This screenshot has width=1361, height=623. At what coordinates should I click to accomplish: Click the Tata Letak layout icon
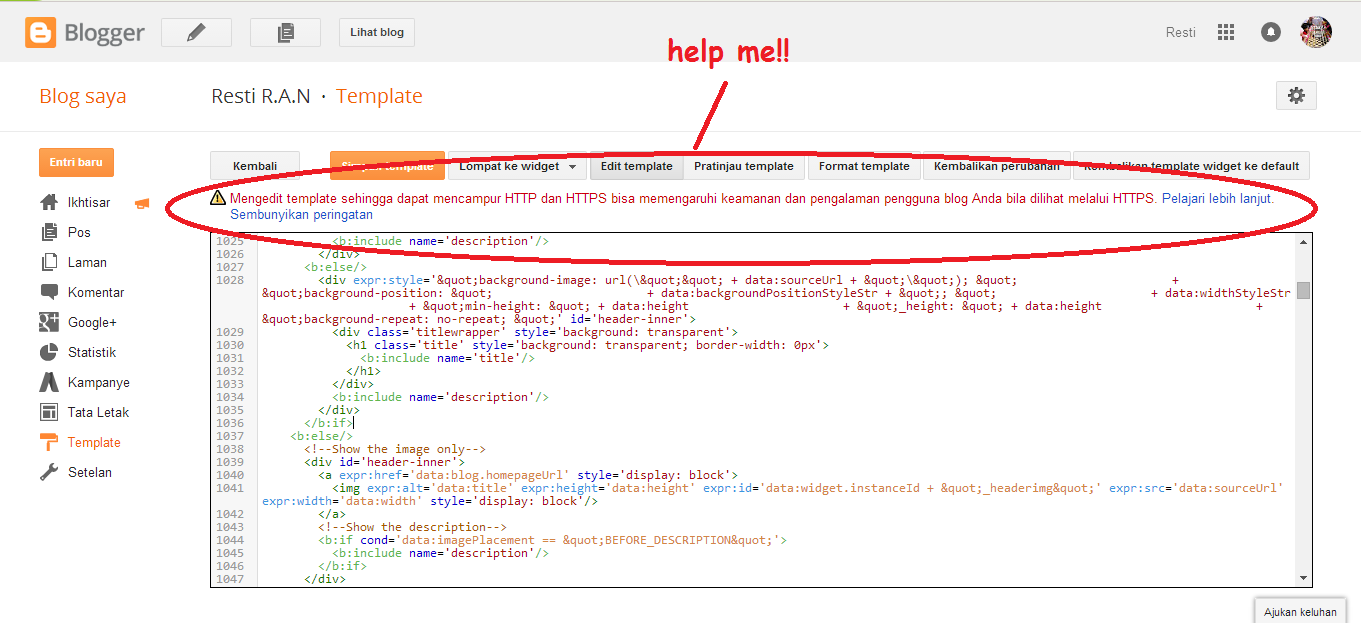(49, 412)
